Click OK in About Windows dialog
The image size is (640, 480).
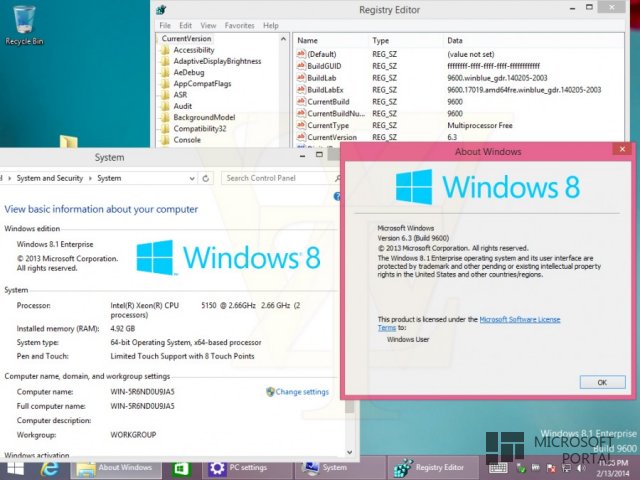(602, 382)
